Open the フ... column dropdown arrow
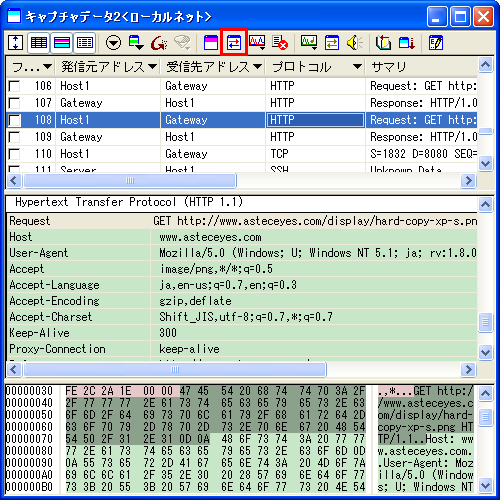Image resolution: width=500 pixels, height=500 pixels. 47,67
